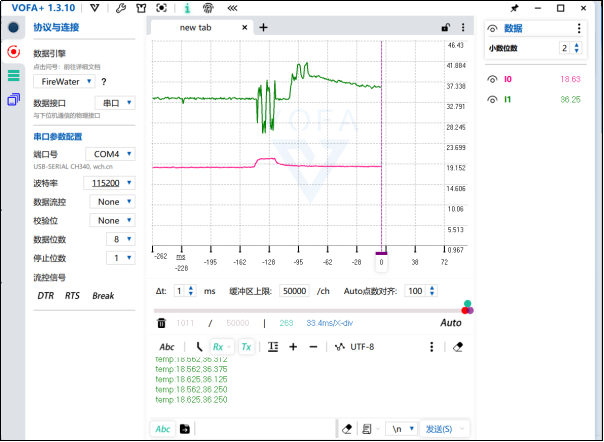Expand the COM4 port dropdown
The height and width of the screenshot is (442, 604).
(108, 154)
